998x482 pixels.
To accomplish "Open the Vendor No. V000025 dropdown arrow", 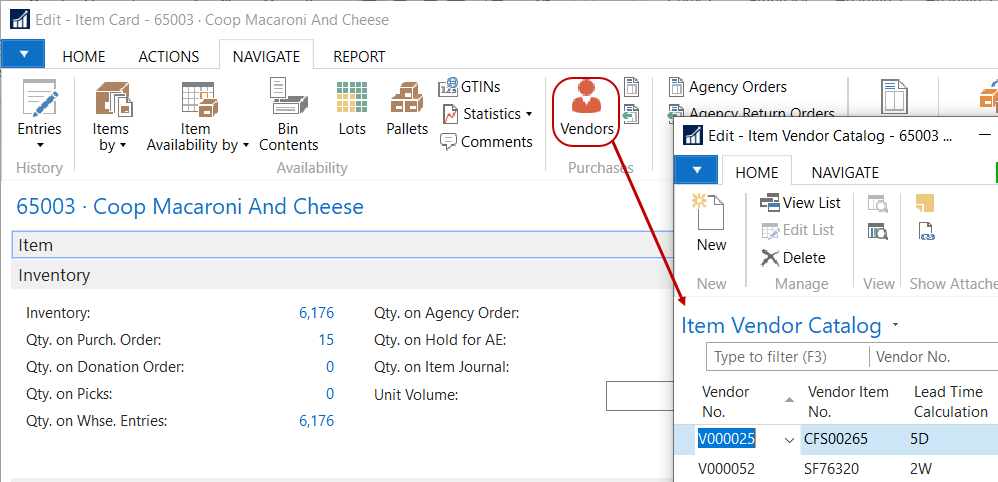I will 790,439.
